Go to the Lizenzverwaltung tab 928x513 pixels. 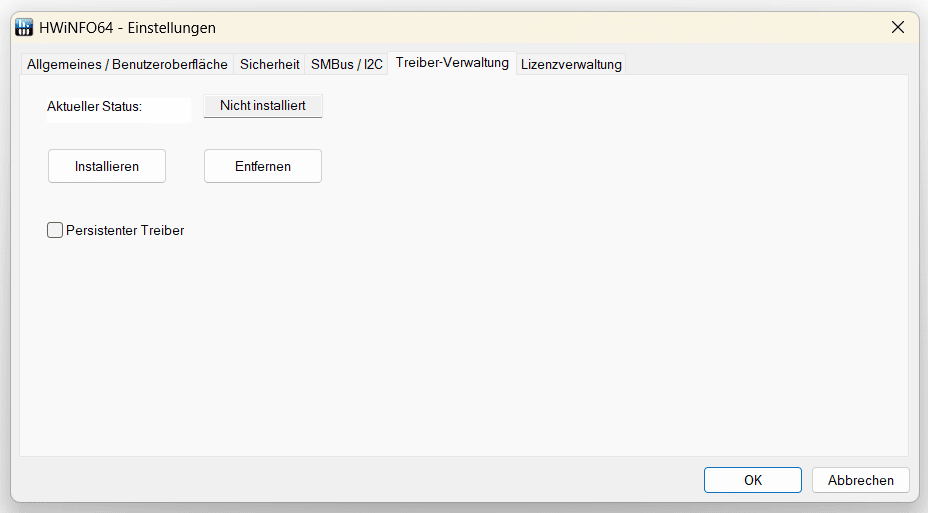pyautogui.click(x=571, y=64)
